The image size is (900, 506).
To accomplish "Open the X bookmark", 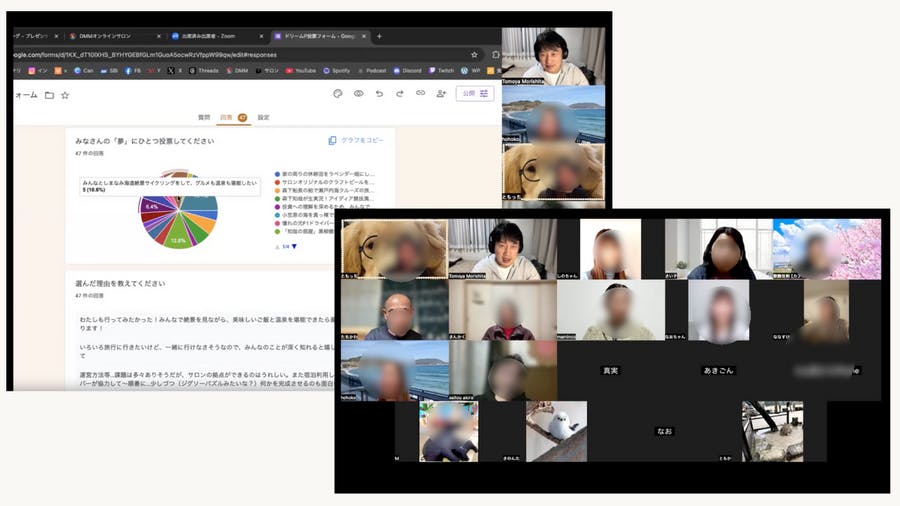I will [x=174, y=71].
